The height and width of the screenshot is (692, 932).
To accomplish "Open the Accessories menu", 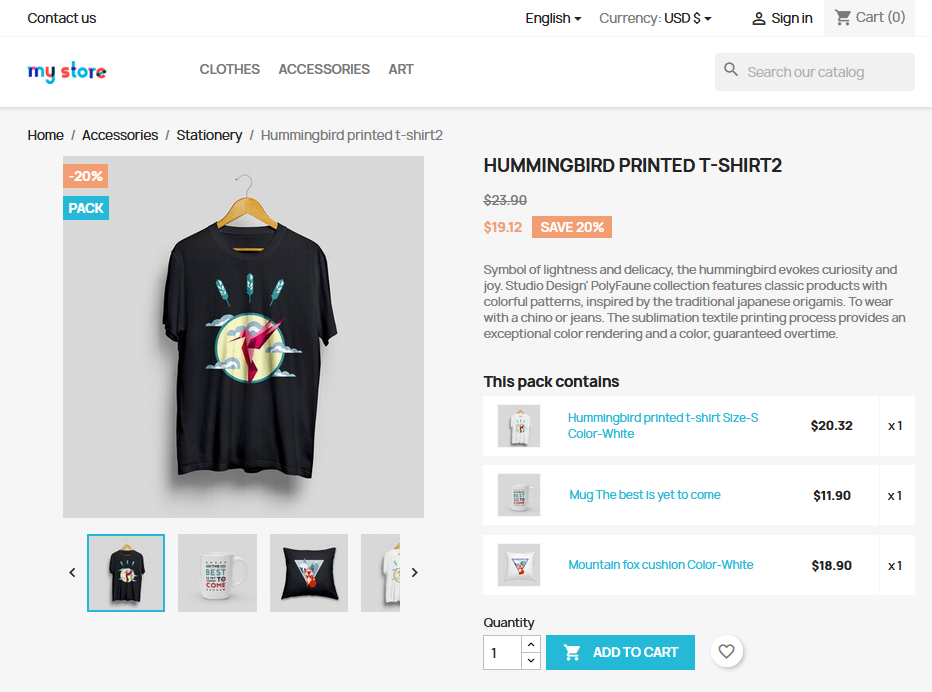I will 324,70.
